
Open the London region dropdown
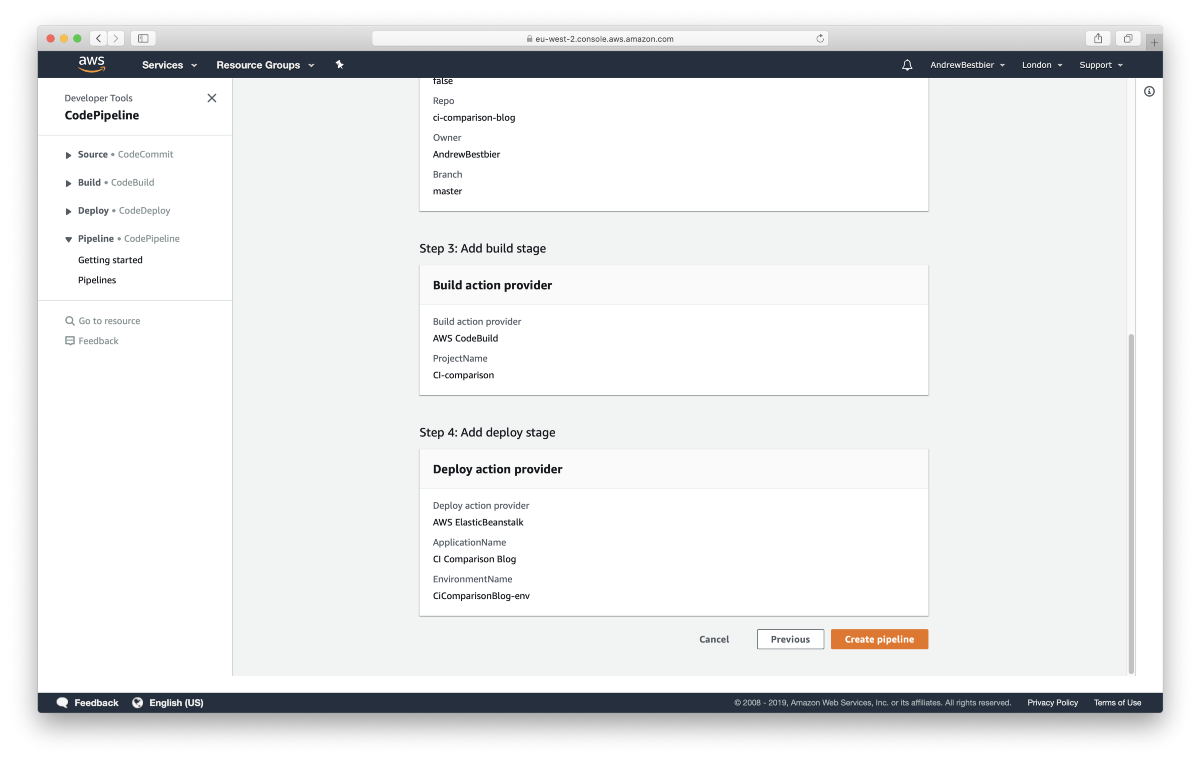click(1042, 65)
